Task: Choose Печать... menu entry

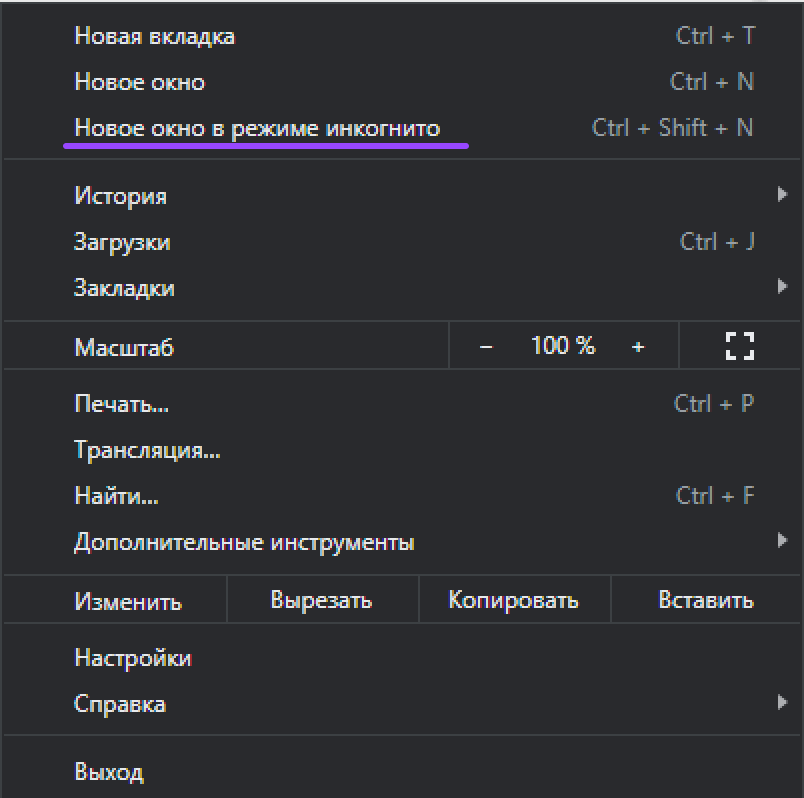Action: pos(402,404)
